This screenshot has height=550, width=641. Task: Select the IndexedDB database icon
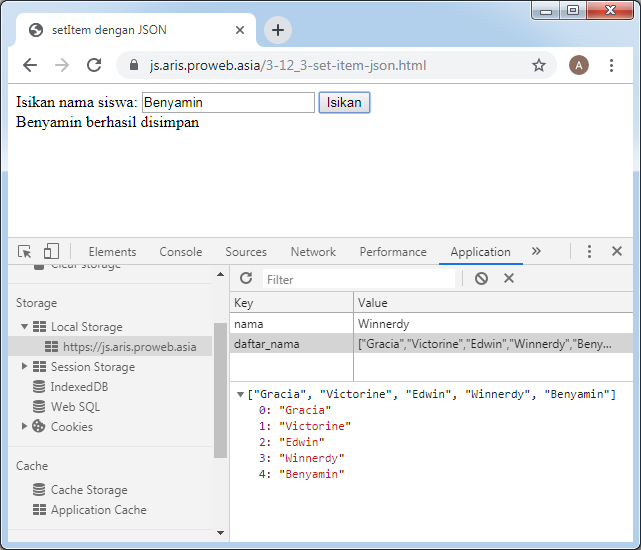coord(39,386)
